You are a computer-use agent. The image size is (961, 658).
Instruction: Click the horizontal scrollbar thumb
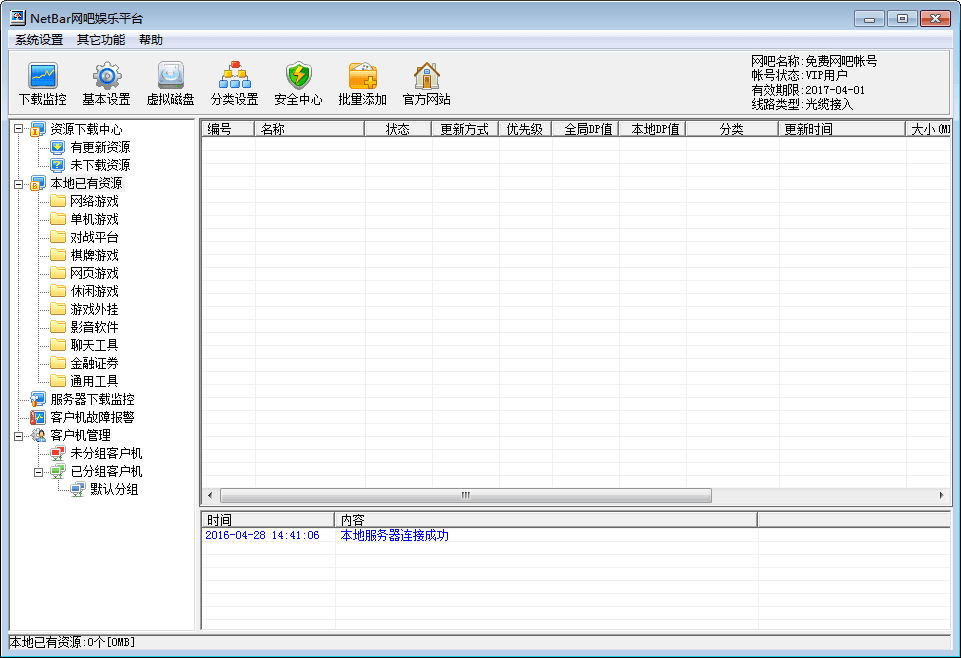(465, 496)
